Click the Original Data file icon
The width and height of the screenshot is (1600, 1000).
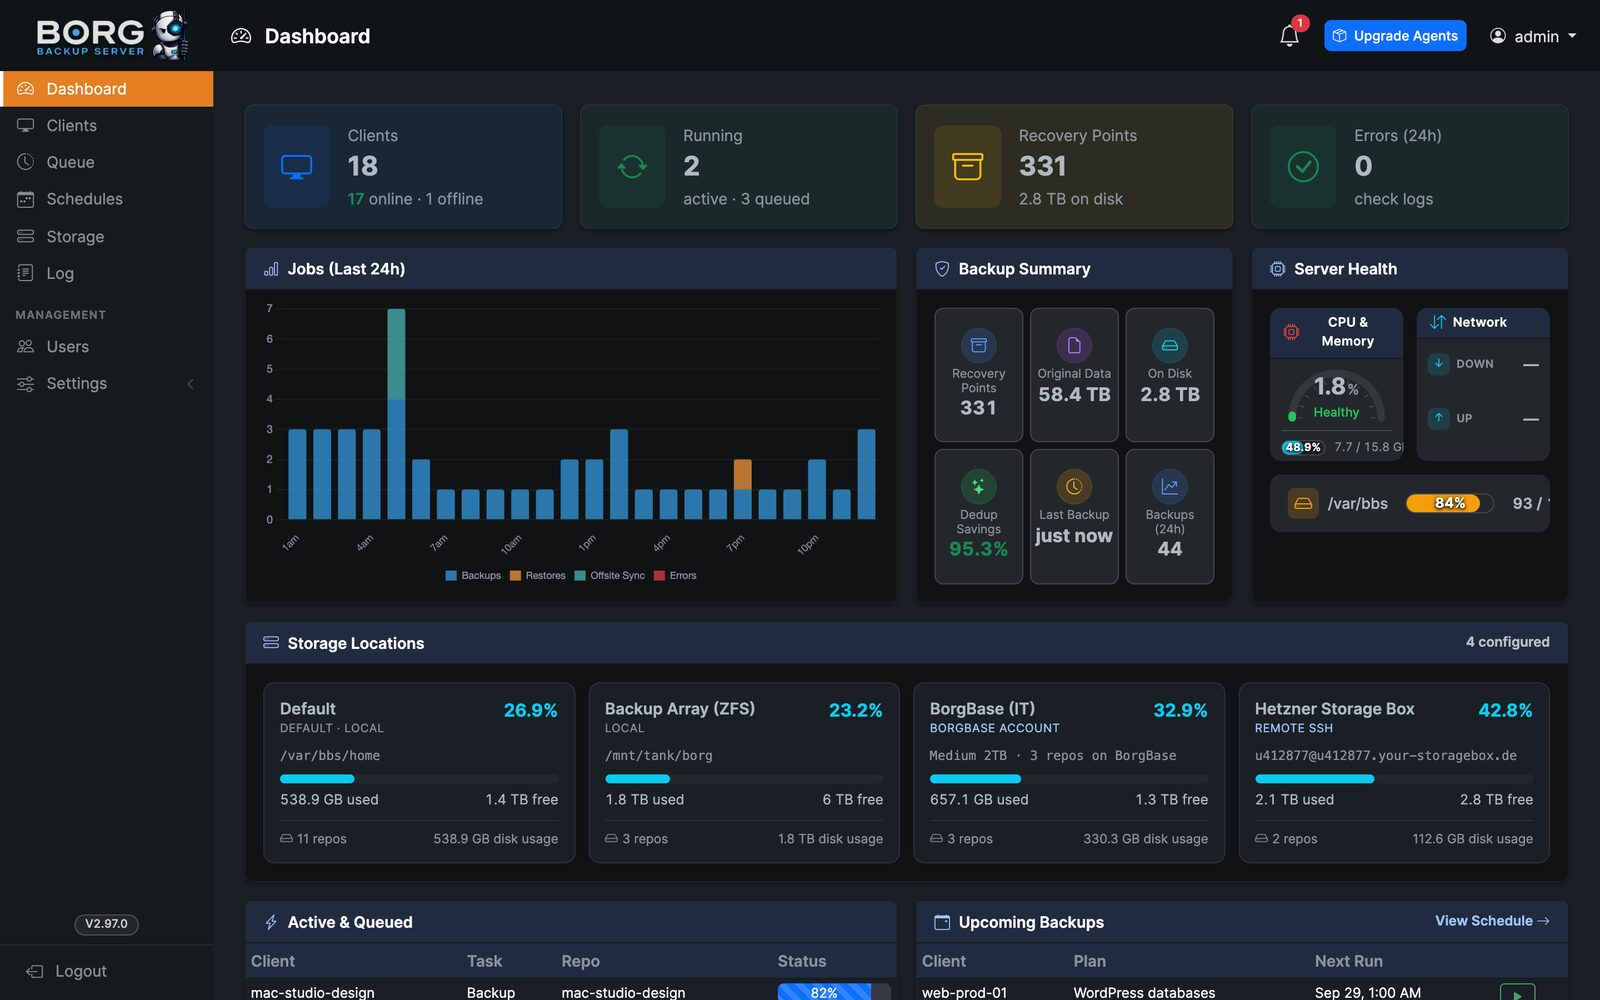point(1074,345)
